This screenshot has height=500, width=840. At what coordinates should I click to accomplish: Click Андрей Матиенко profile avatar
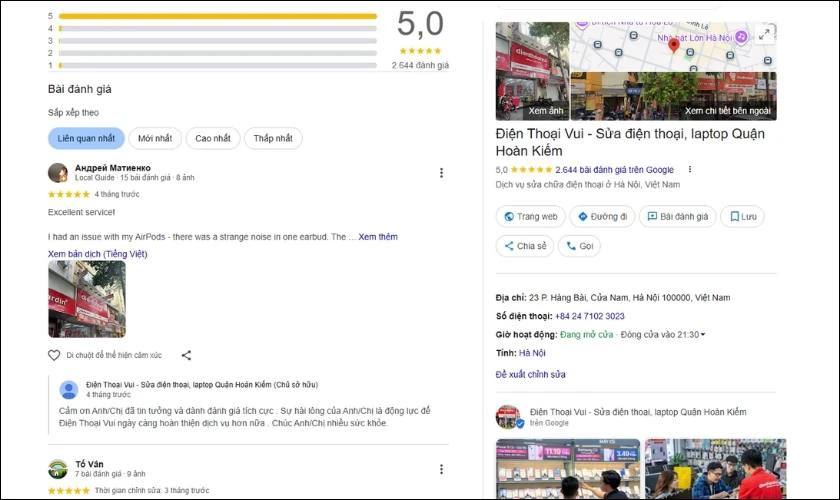click(58, 173)
